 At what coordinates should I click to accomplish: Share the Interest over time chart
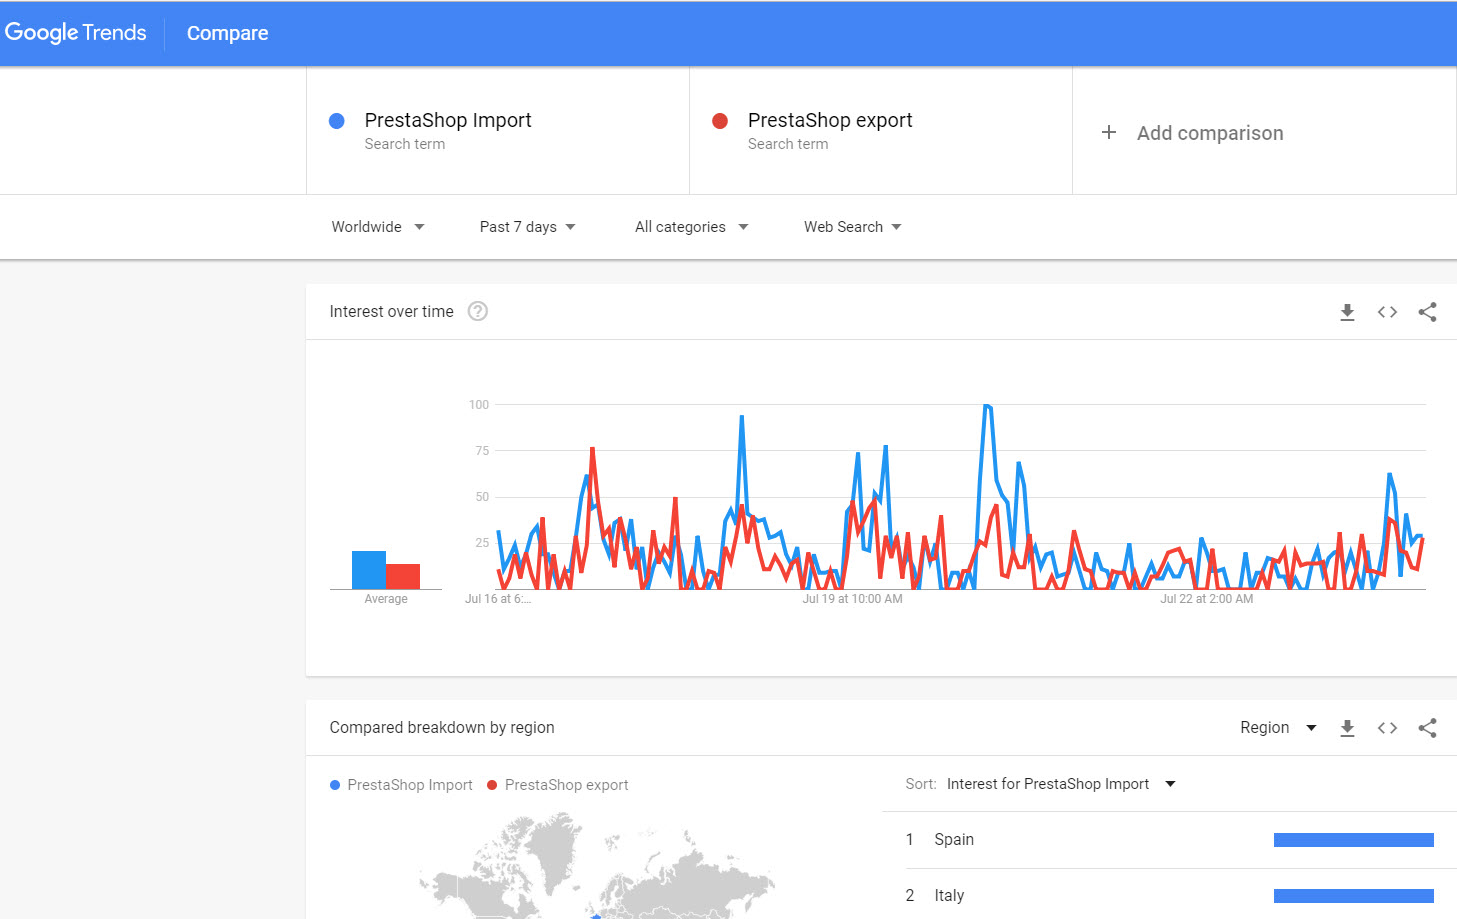(x=1427, y=312)
